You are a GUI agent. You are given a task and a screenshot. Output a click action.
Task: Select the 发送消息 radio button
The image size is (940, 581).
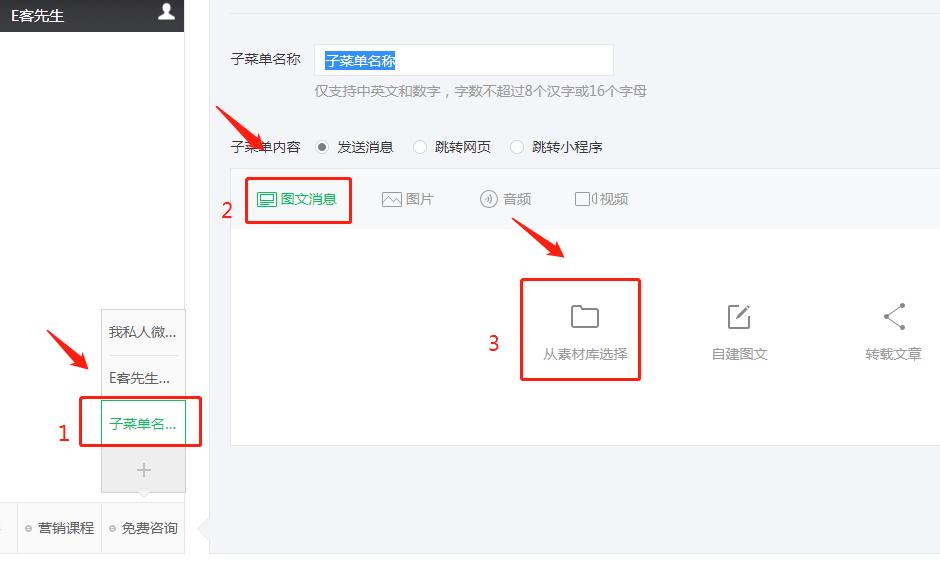point(322,146)
